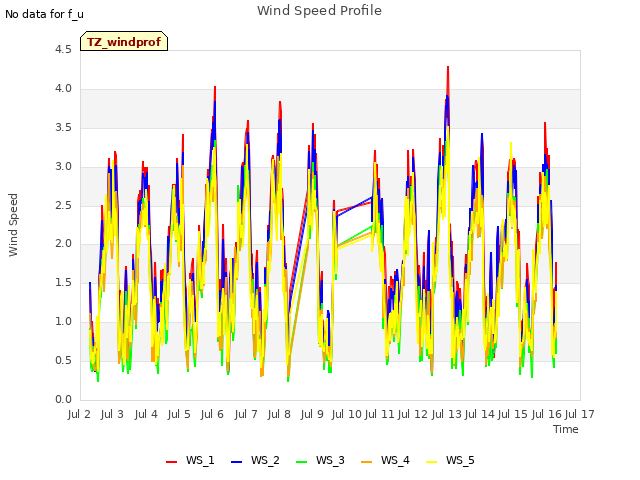Click the 1.5 y-axis tick label

click(x=63, y=282)
